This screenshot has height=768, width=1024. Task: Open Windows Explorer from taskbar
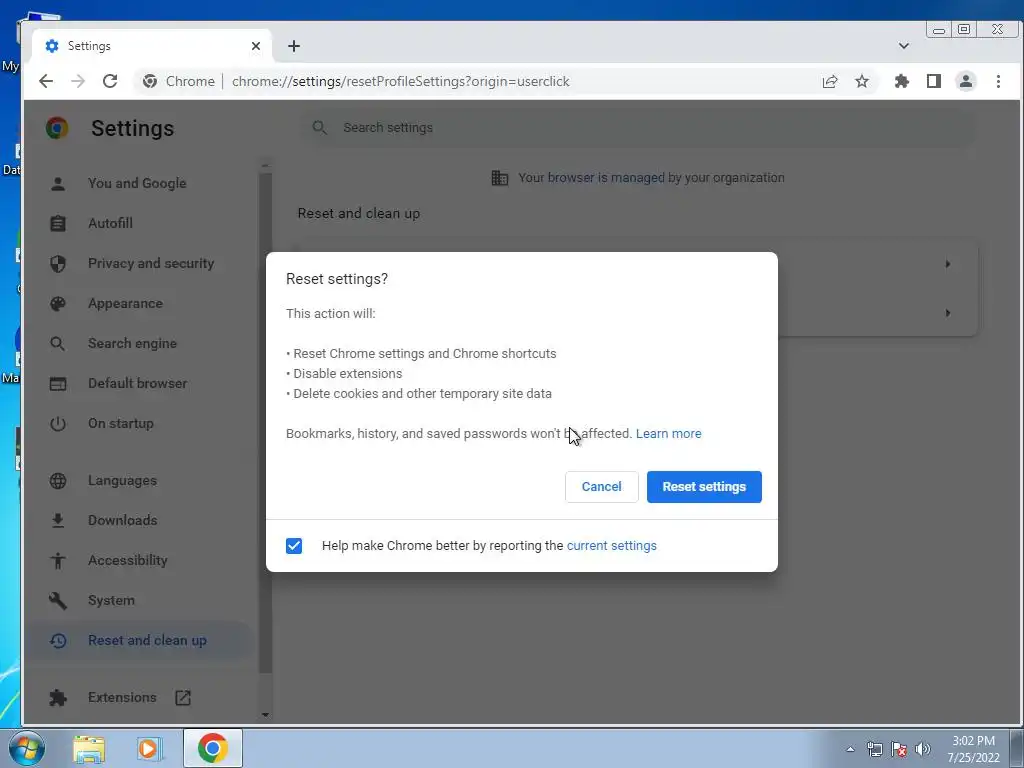[89, 748]
